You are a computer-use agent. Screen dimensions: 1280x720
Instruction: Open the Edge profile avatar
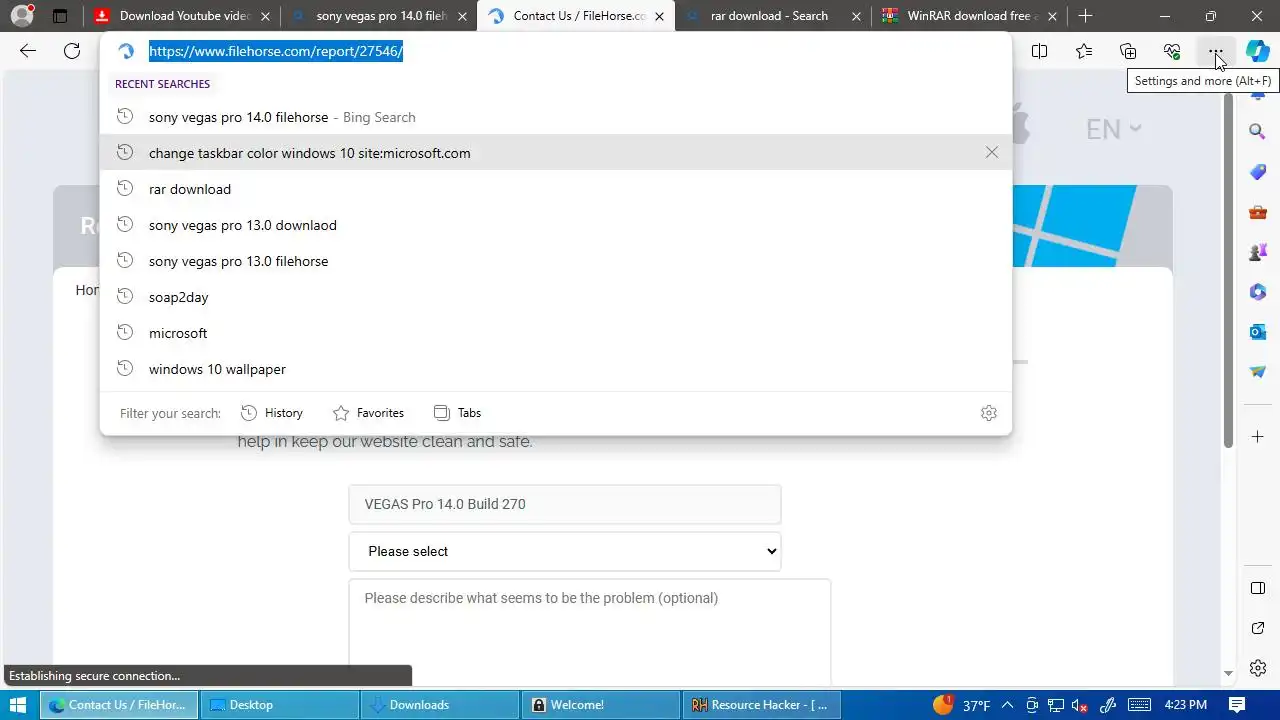22,16
